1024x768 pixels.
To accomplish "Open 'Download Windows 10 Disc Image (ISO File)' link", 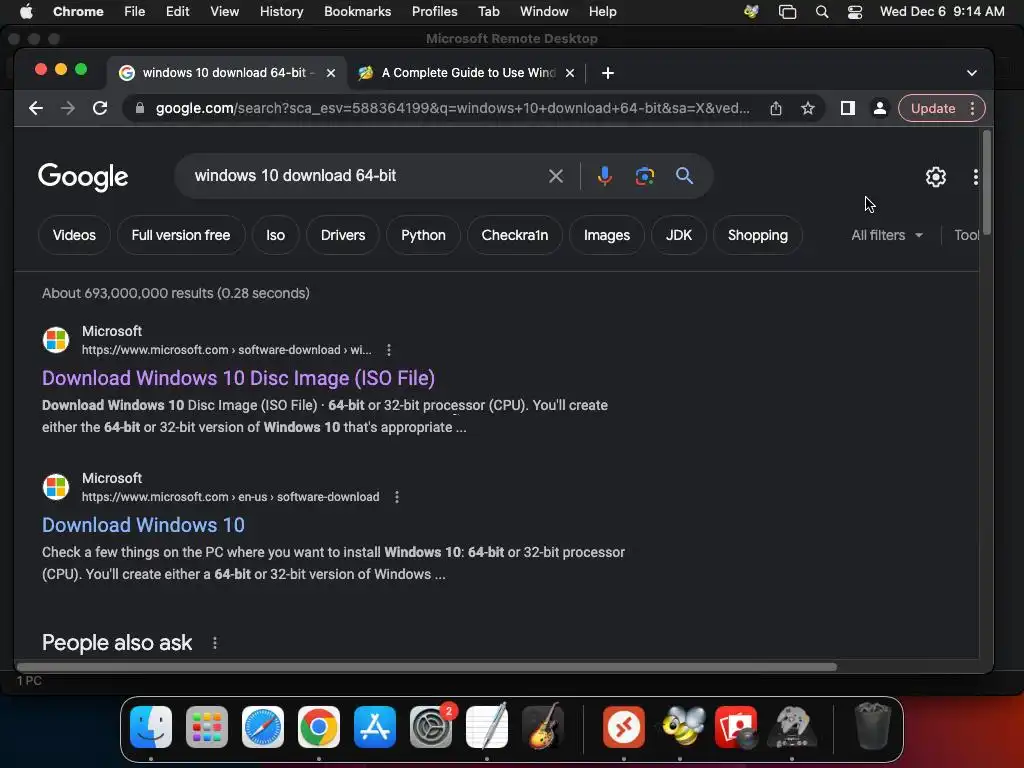I will click(x=238, y=378).
